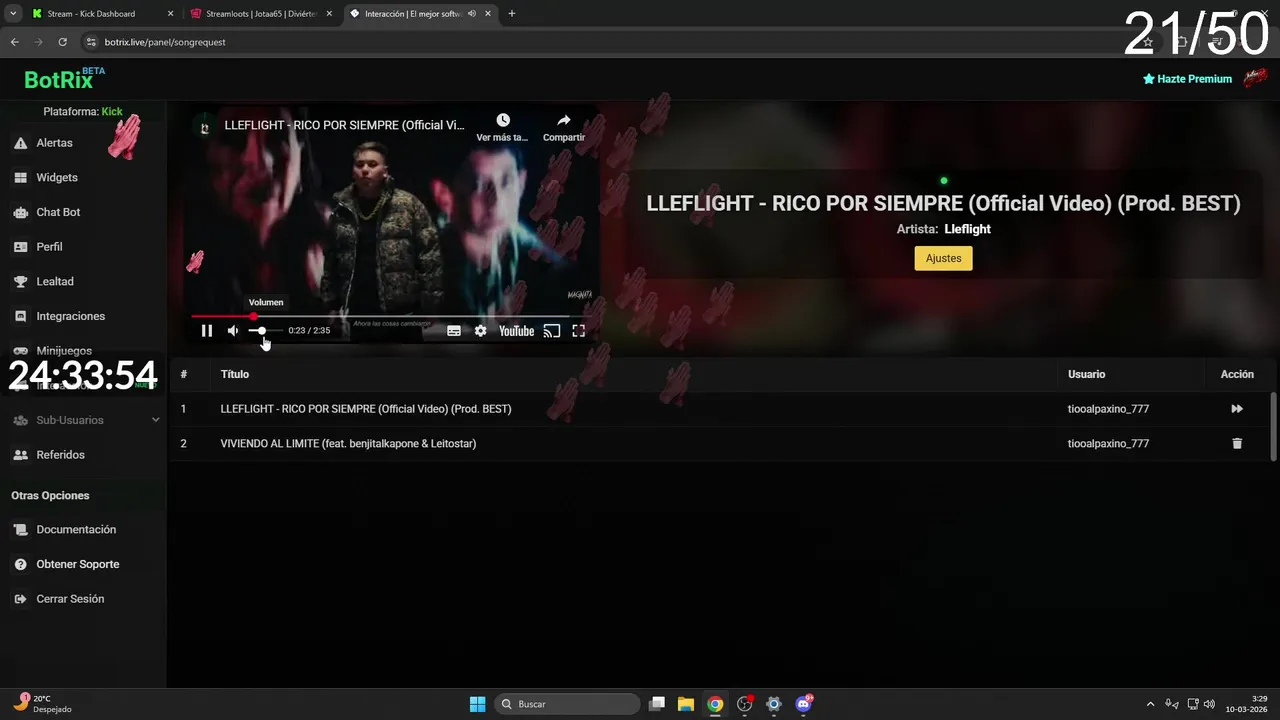Click the Alertas warning icon
The width and height of the screenshot is (1280, 720).
click(x=20, y=143)
